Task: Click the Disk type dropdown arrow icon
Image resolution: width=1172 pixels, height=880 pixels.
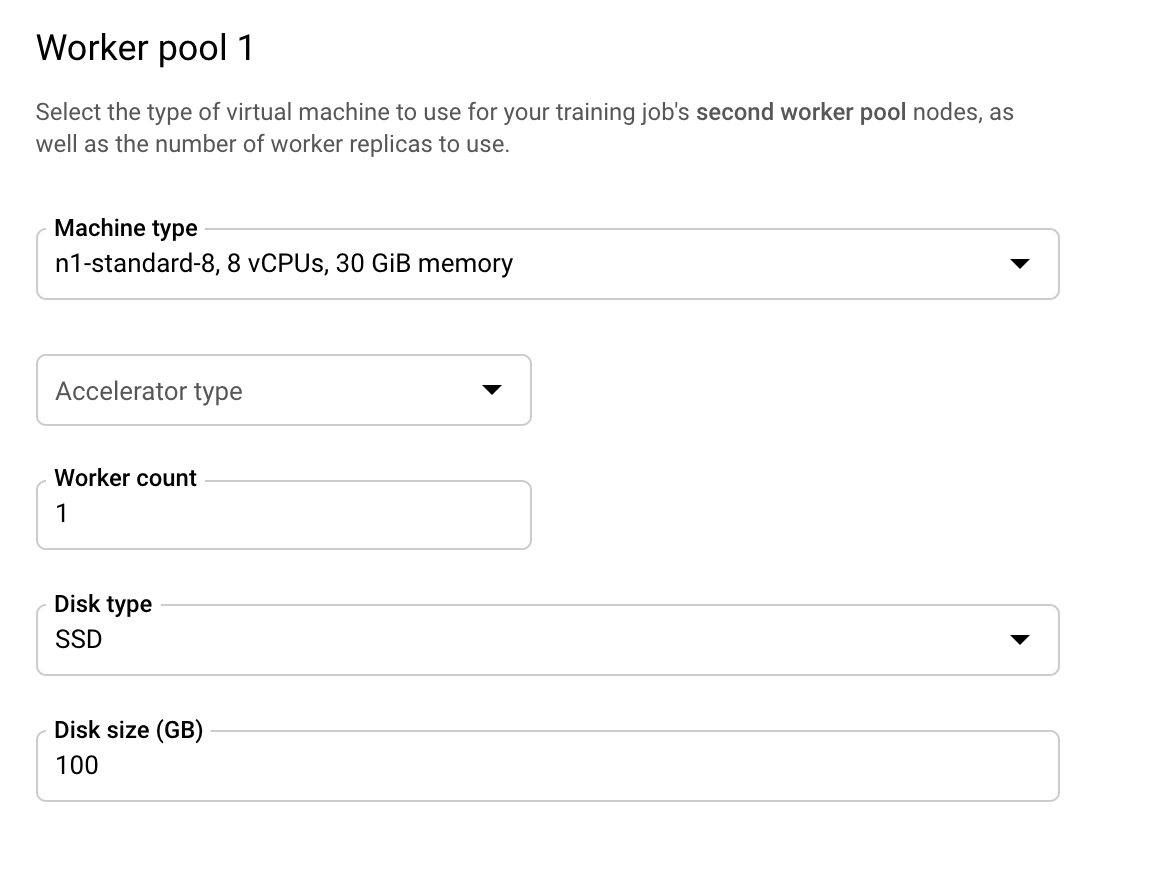Action: (x=1020, y=639)
